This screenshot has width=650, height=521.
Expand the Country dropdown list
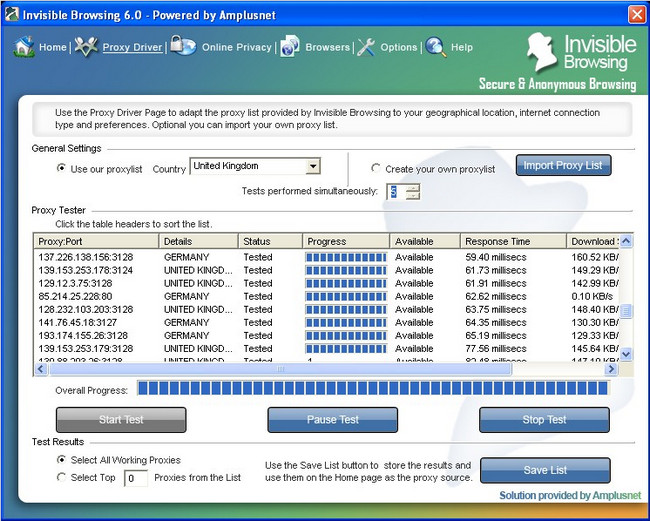pos(313,167)
